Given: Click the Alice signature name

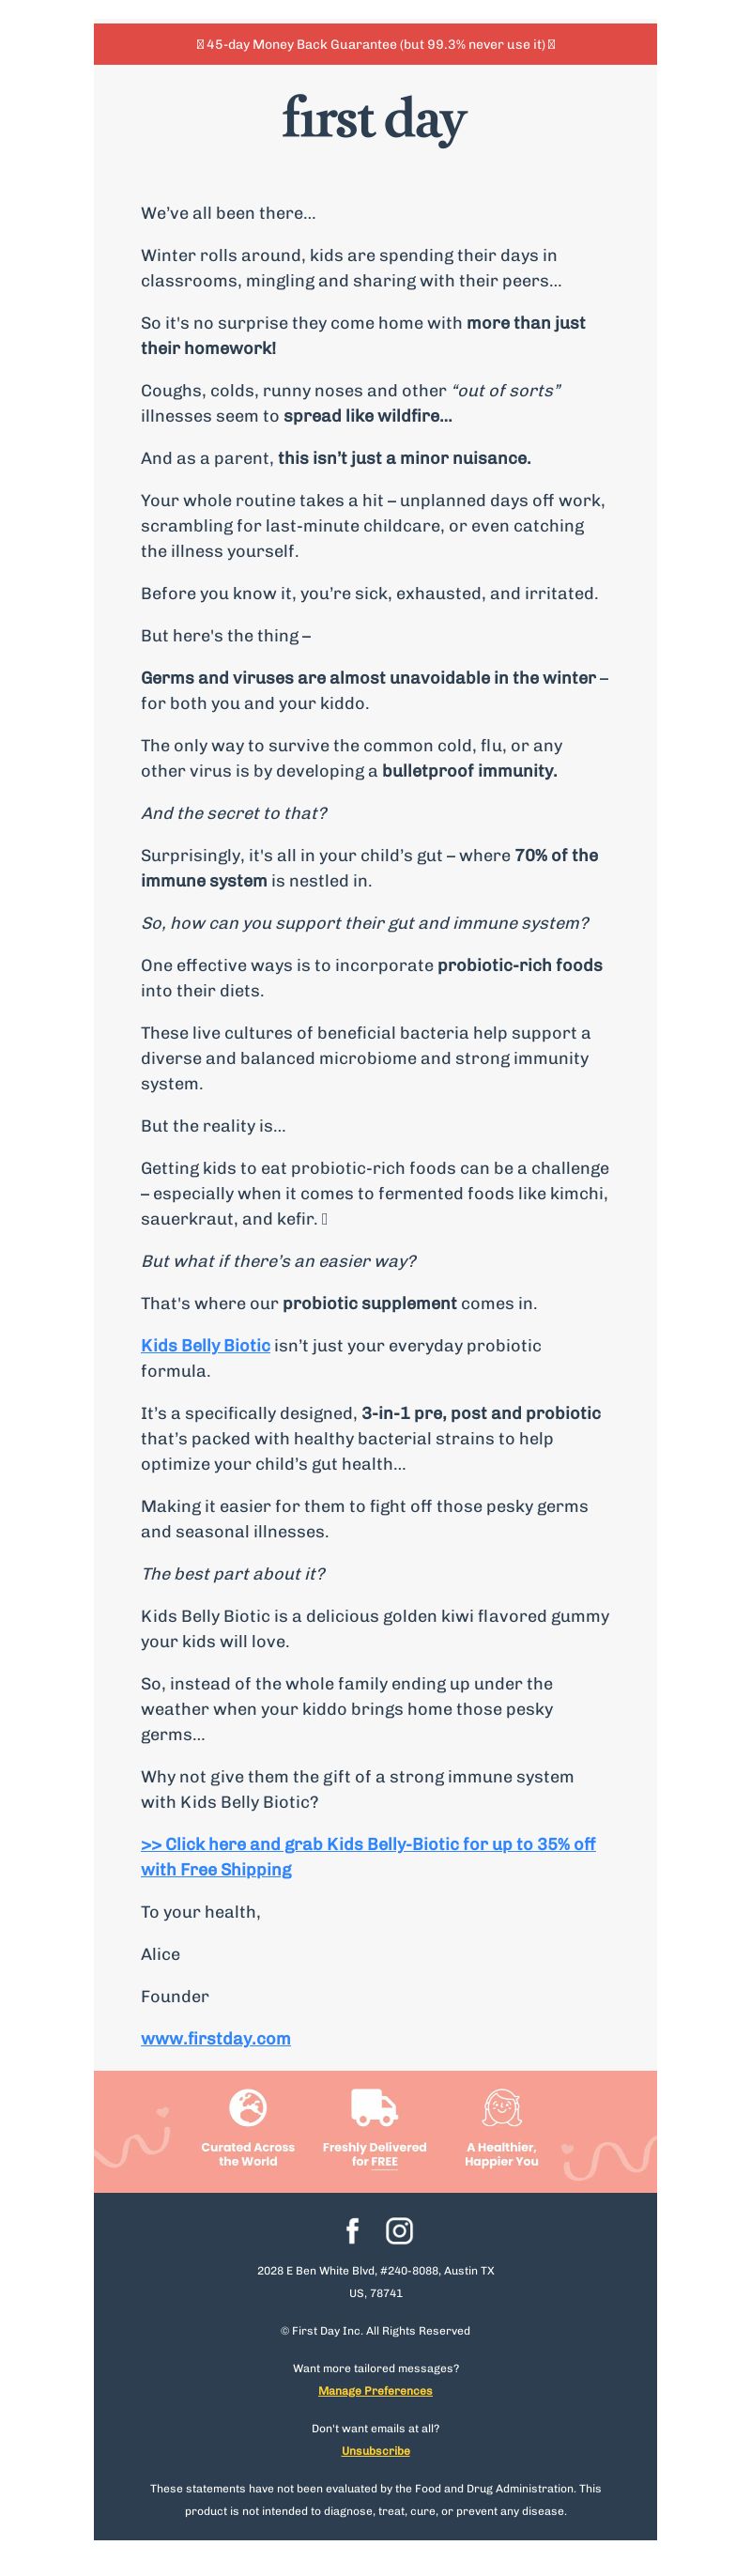Looking at the screenshot, I should coord(160,1954).
